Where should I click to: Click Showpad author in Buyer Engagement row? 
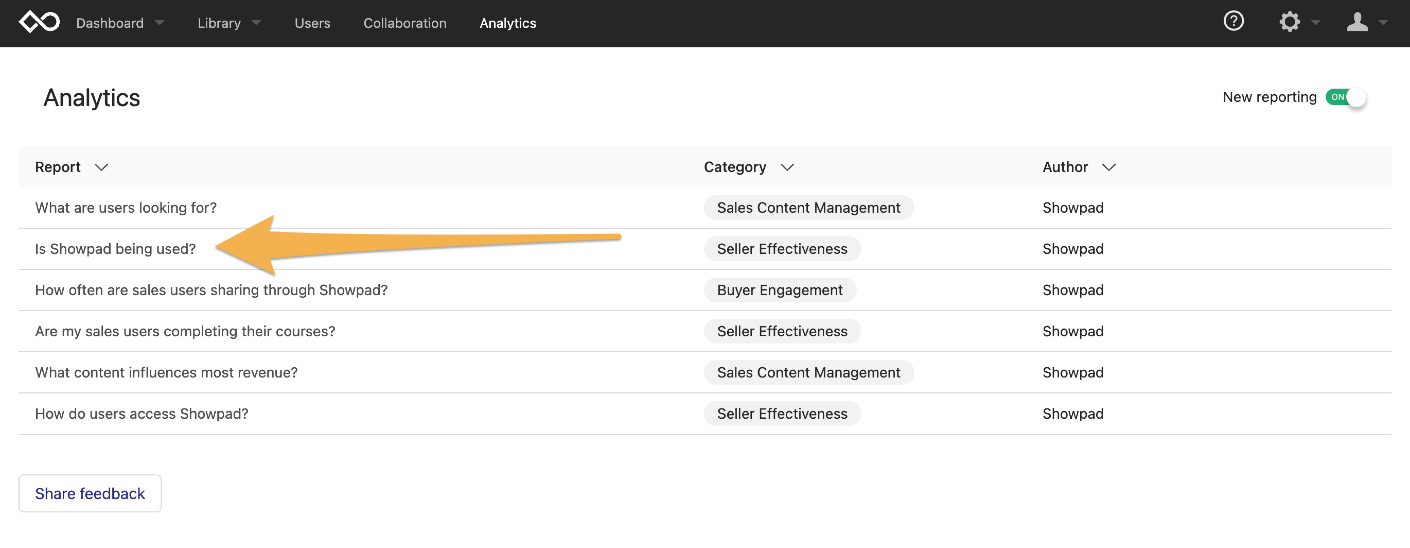tap(1073, 290)
